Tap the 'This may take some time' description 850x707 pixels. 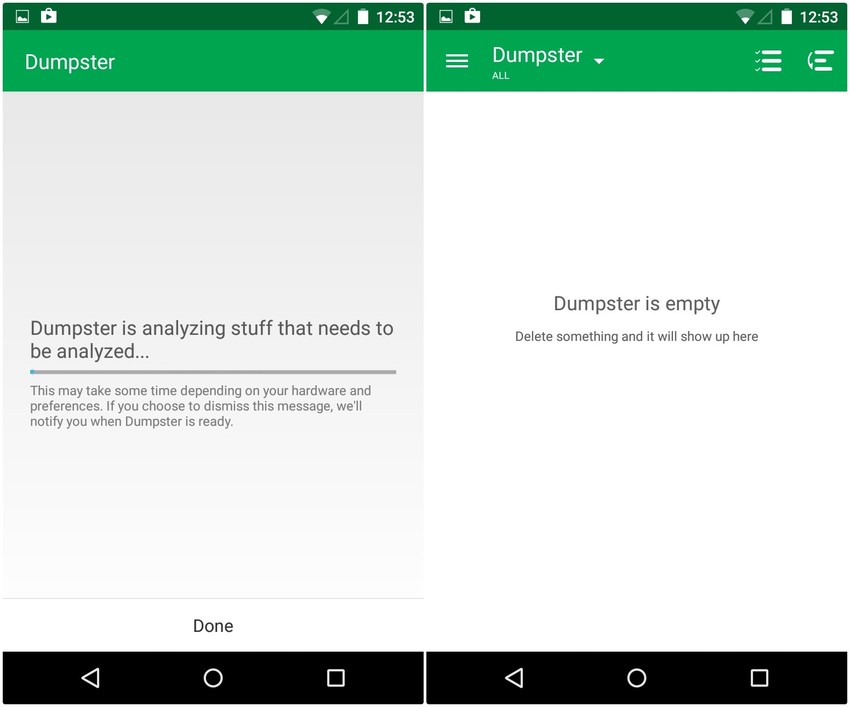[201, 406]
